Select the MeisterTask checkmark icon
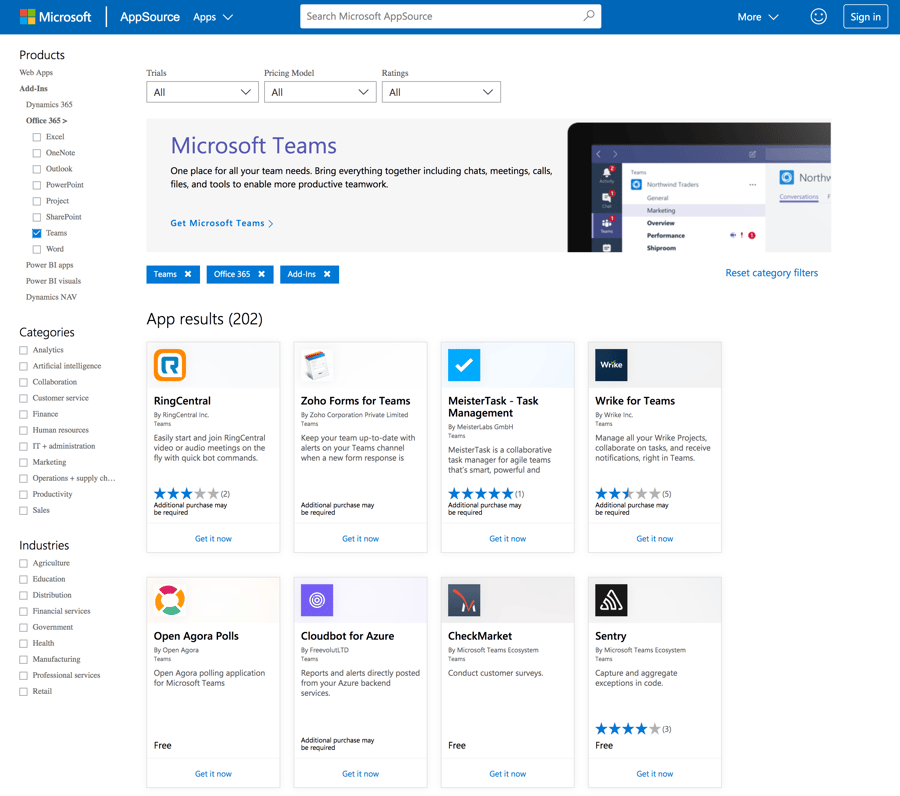900x796 pixels. (x=464, y=365)
